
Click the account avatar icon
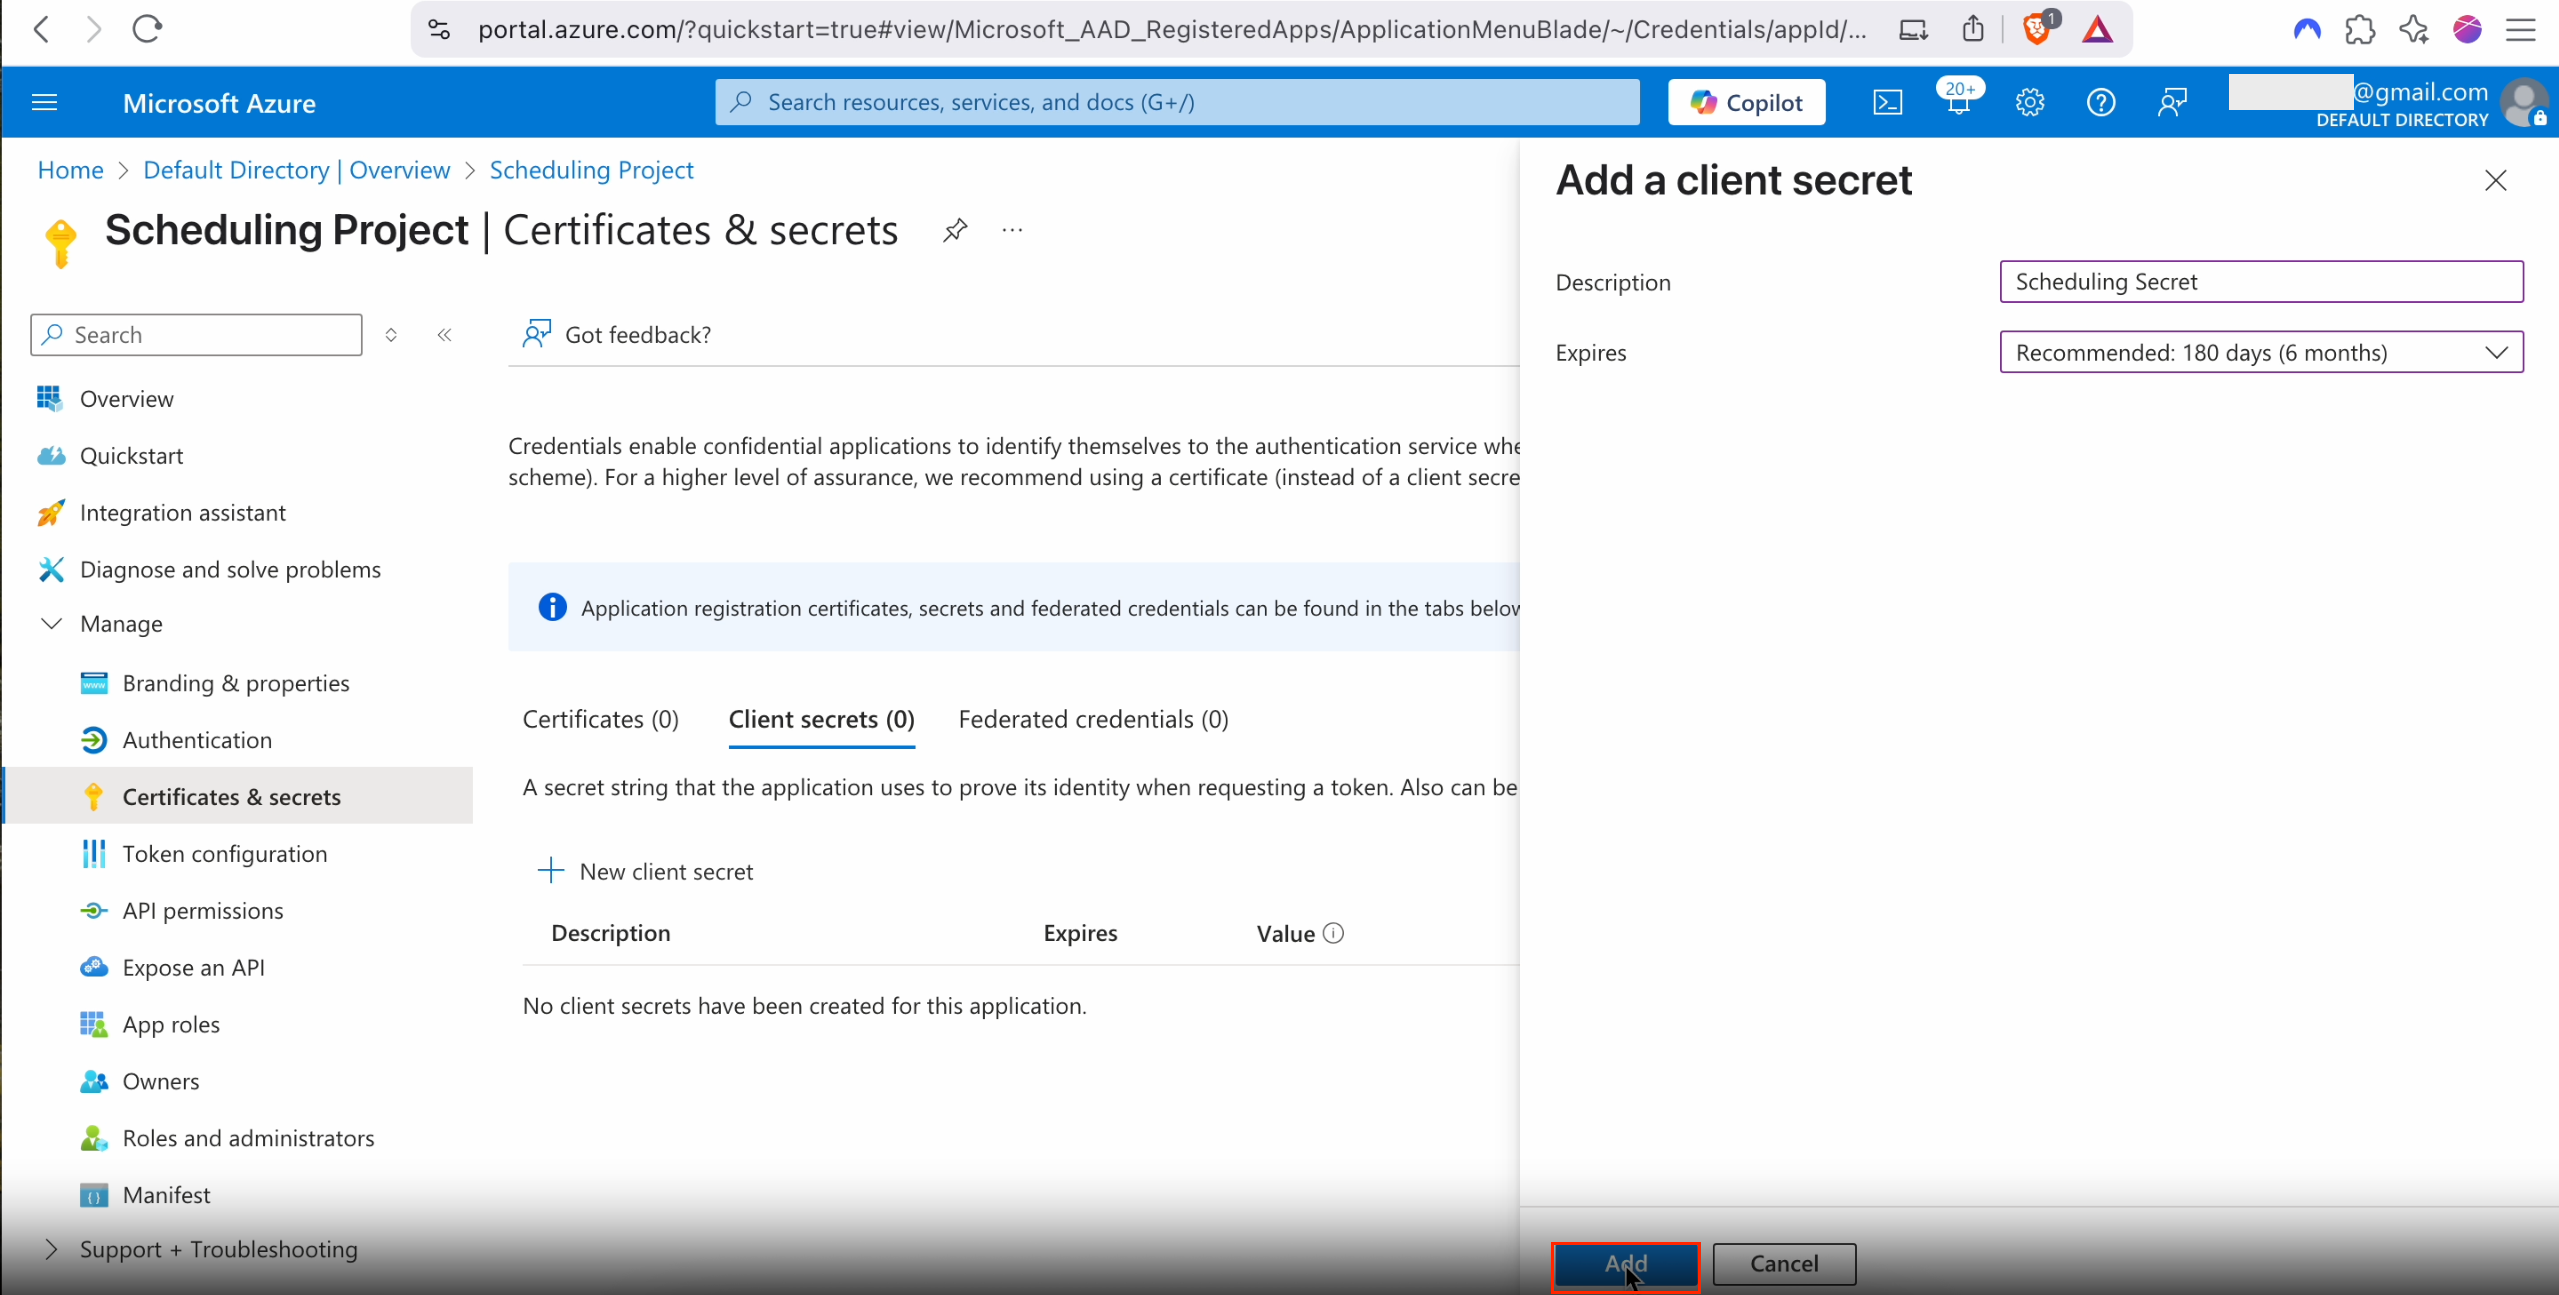coord(2524,102)
